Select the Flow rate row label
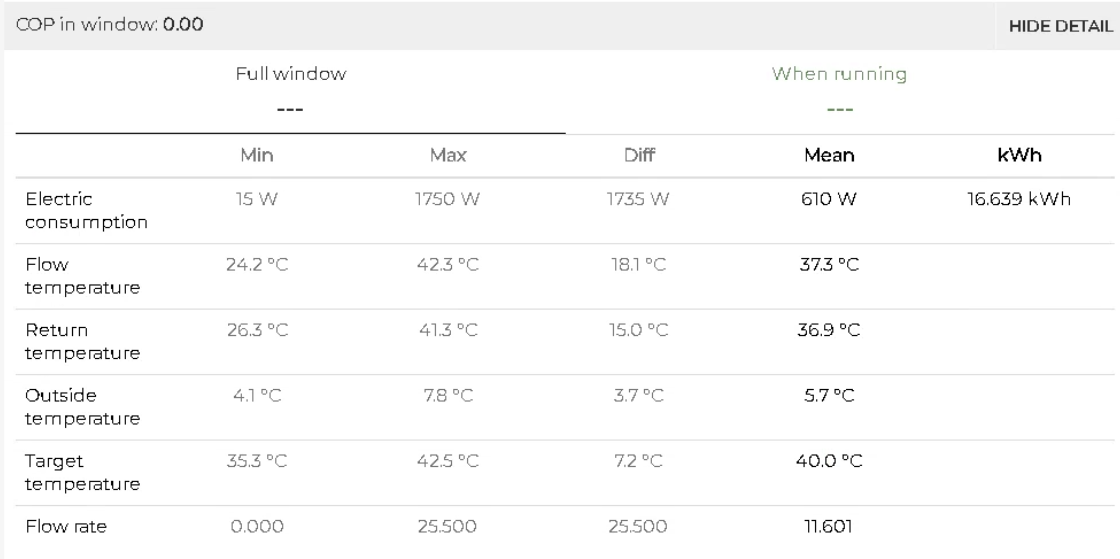 pos(66,527)
